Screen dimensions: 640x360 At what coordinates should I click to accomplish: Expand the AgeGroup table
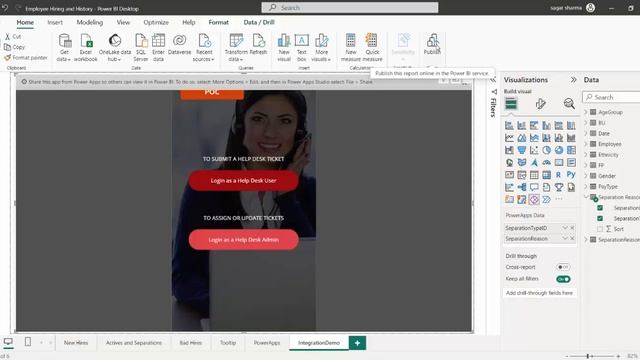(586, 112)
